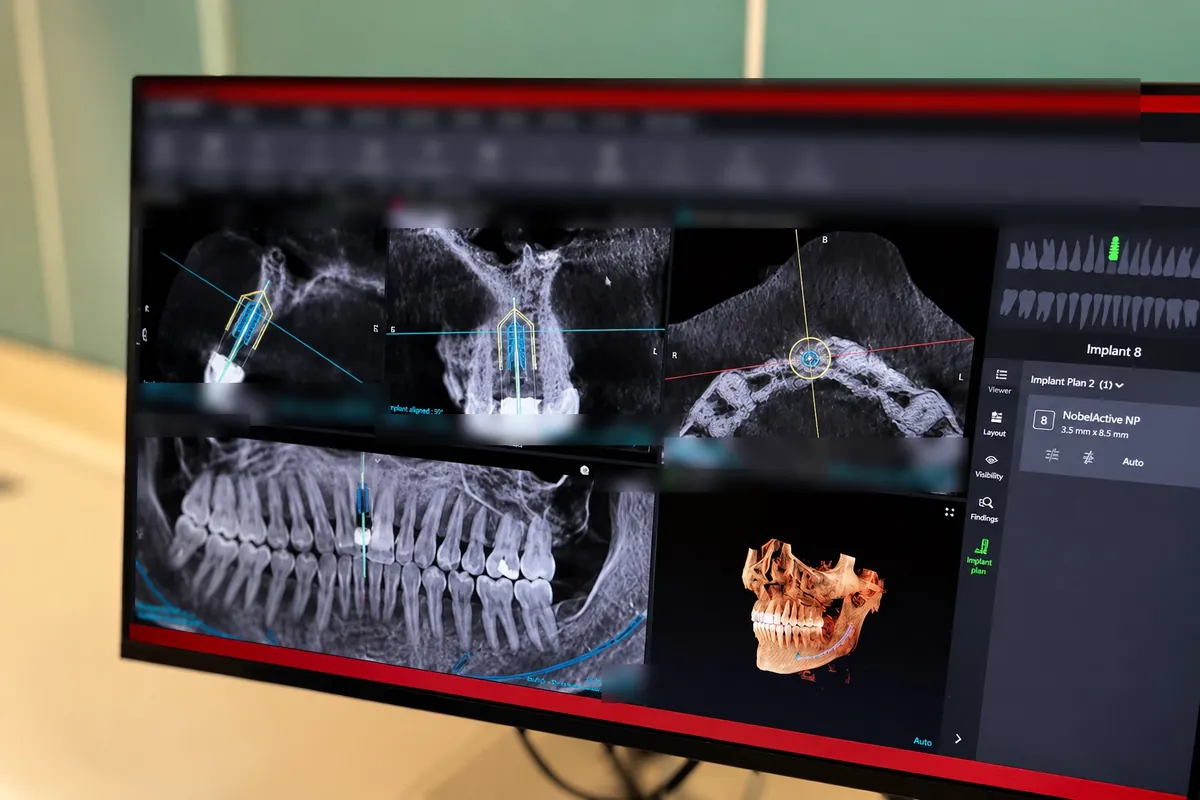Click the implant aligned 50° readout
Screen dimensions: 1200x800
point(418,408)
